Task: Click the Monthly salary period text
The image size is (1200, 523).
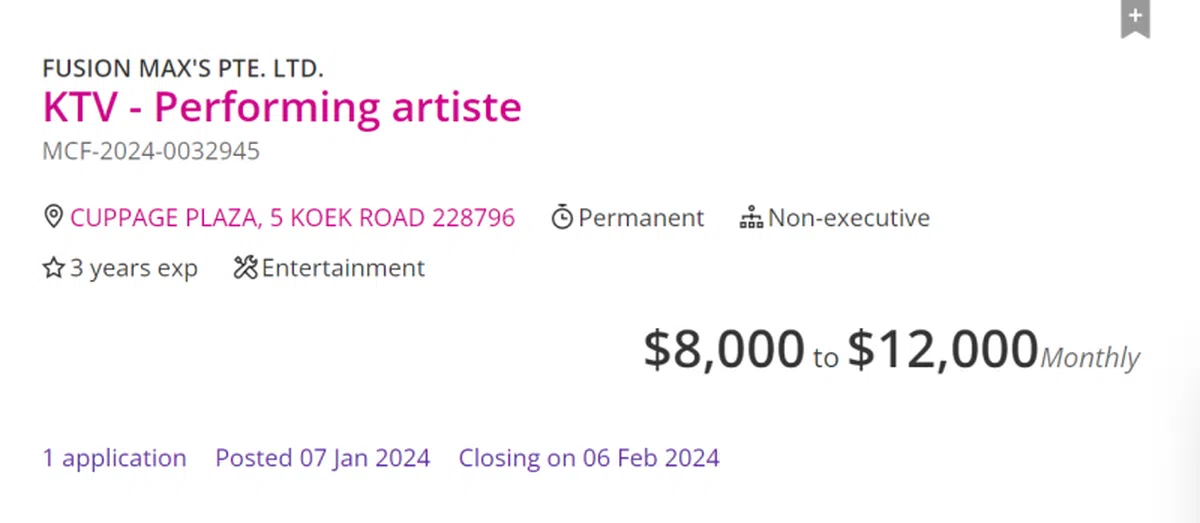Action: click(x=1089, y=357)
